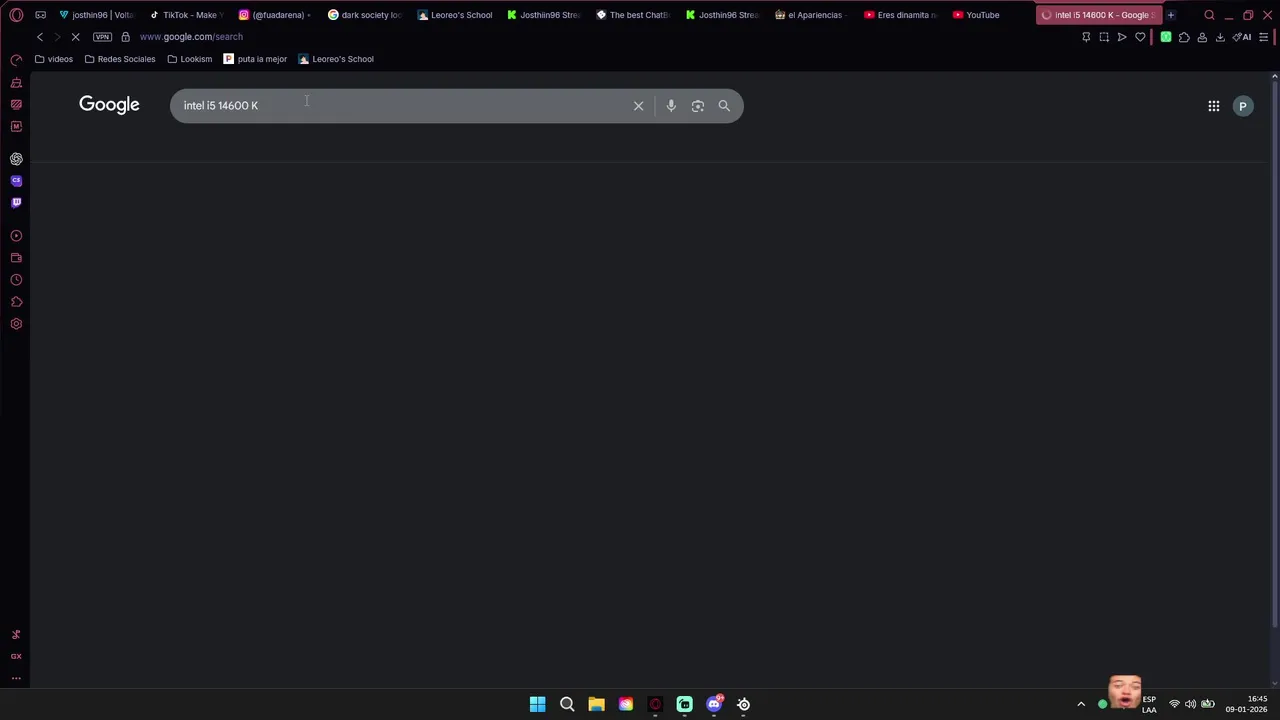1280x720 pixels.
Task: Open the sidebar player icon
Action: tap(16, 236)
